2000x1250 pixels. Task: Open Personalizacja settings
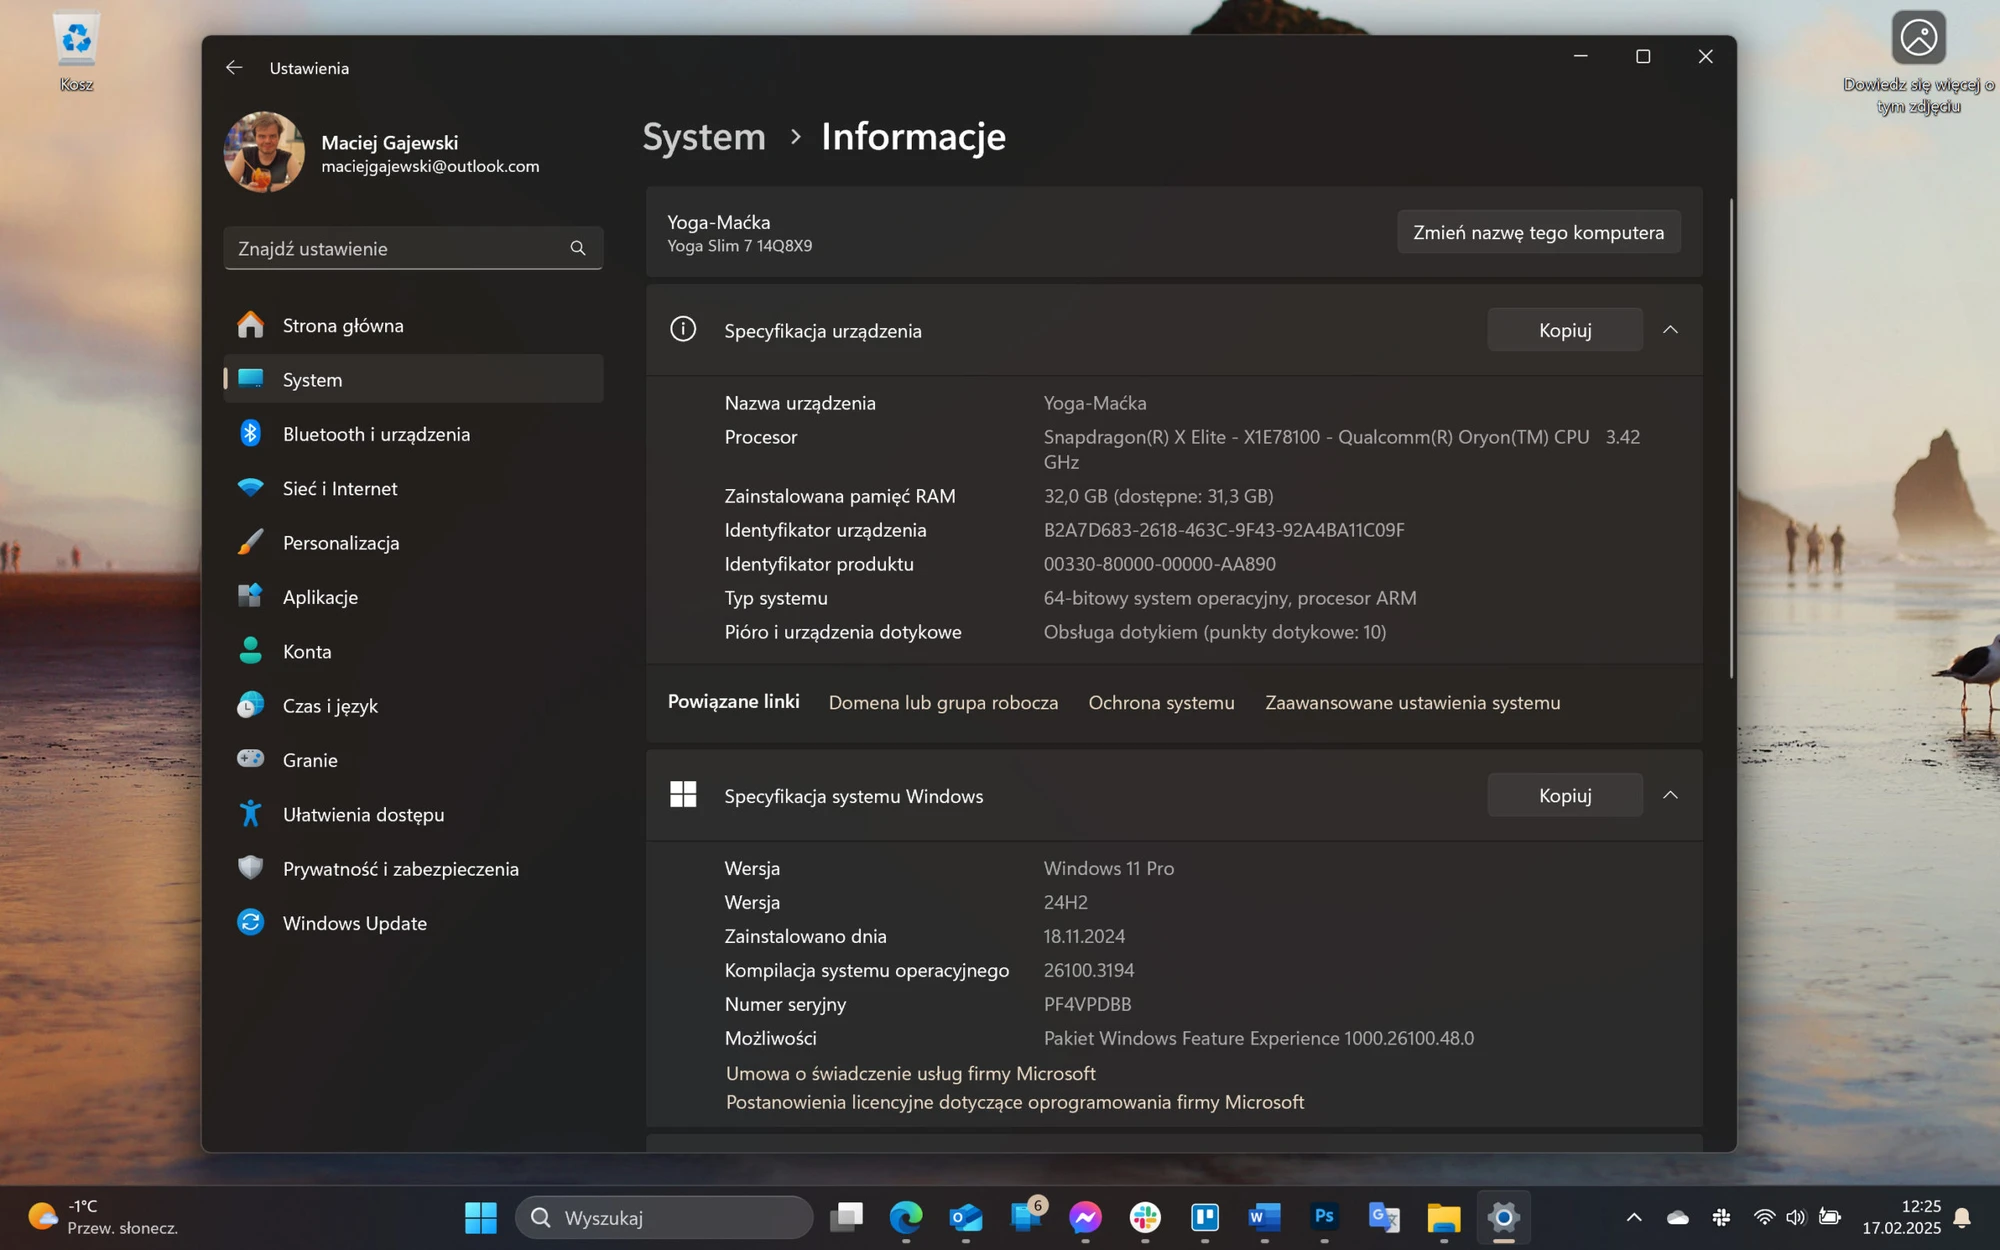pyautogui.click(x=413, y=542)
